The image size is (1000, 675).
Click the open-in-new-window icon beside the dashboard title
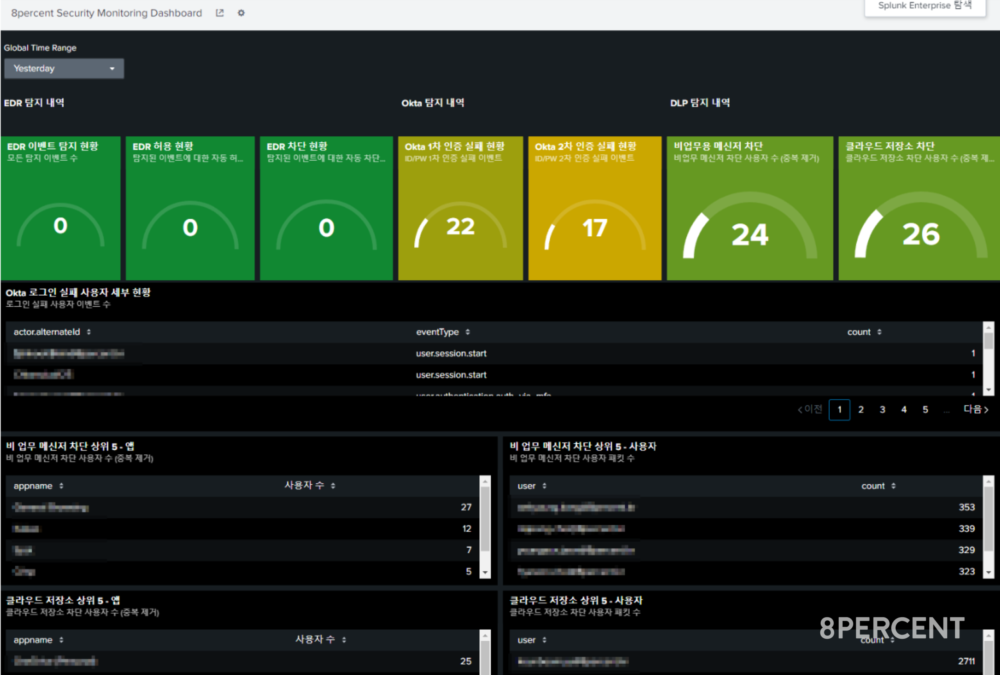[x=220, y=14]
